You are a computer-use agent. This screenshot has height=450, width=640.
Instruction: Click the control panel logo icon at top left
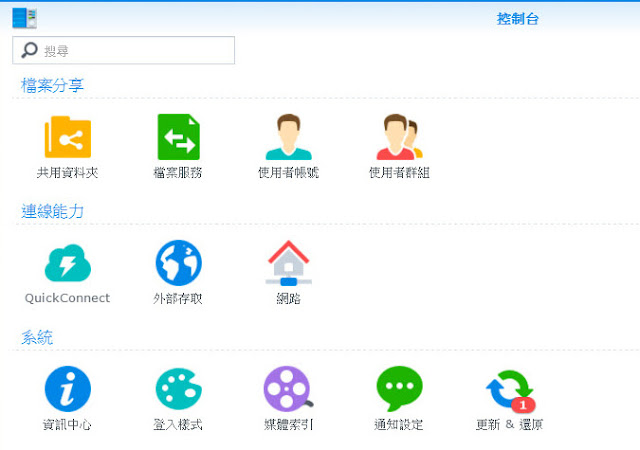(24, 18)
